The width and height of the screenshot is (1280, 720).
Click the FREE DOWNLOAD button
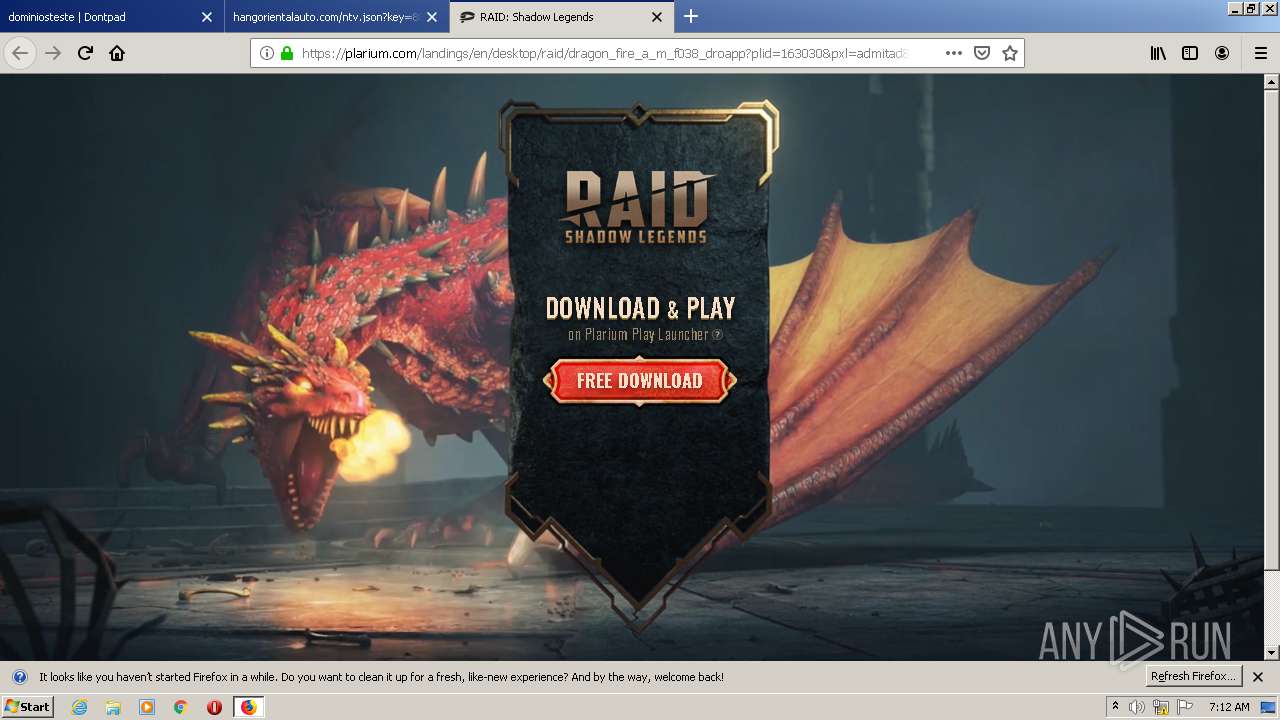point(640,381)
